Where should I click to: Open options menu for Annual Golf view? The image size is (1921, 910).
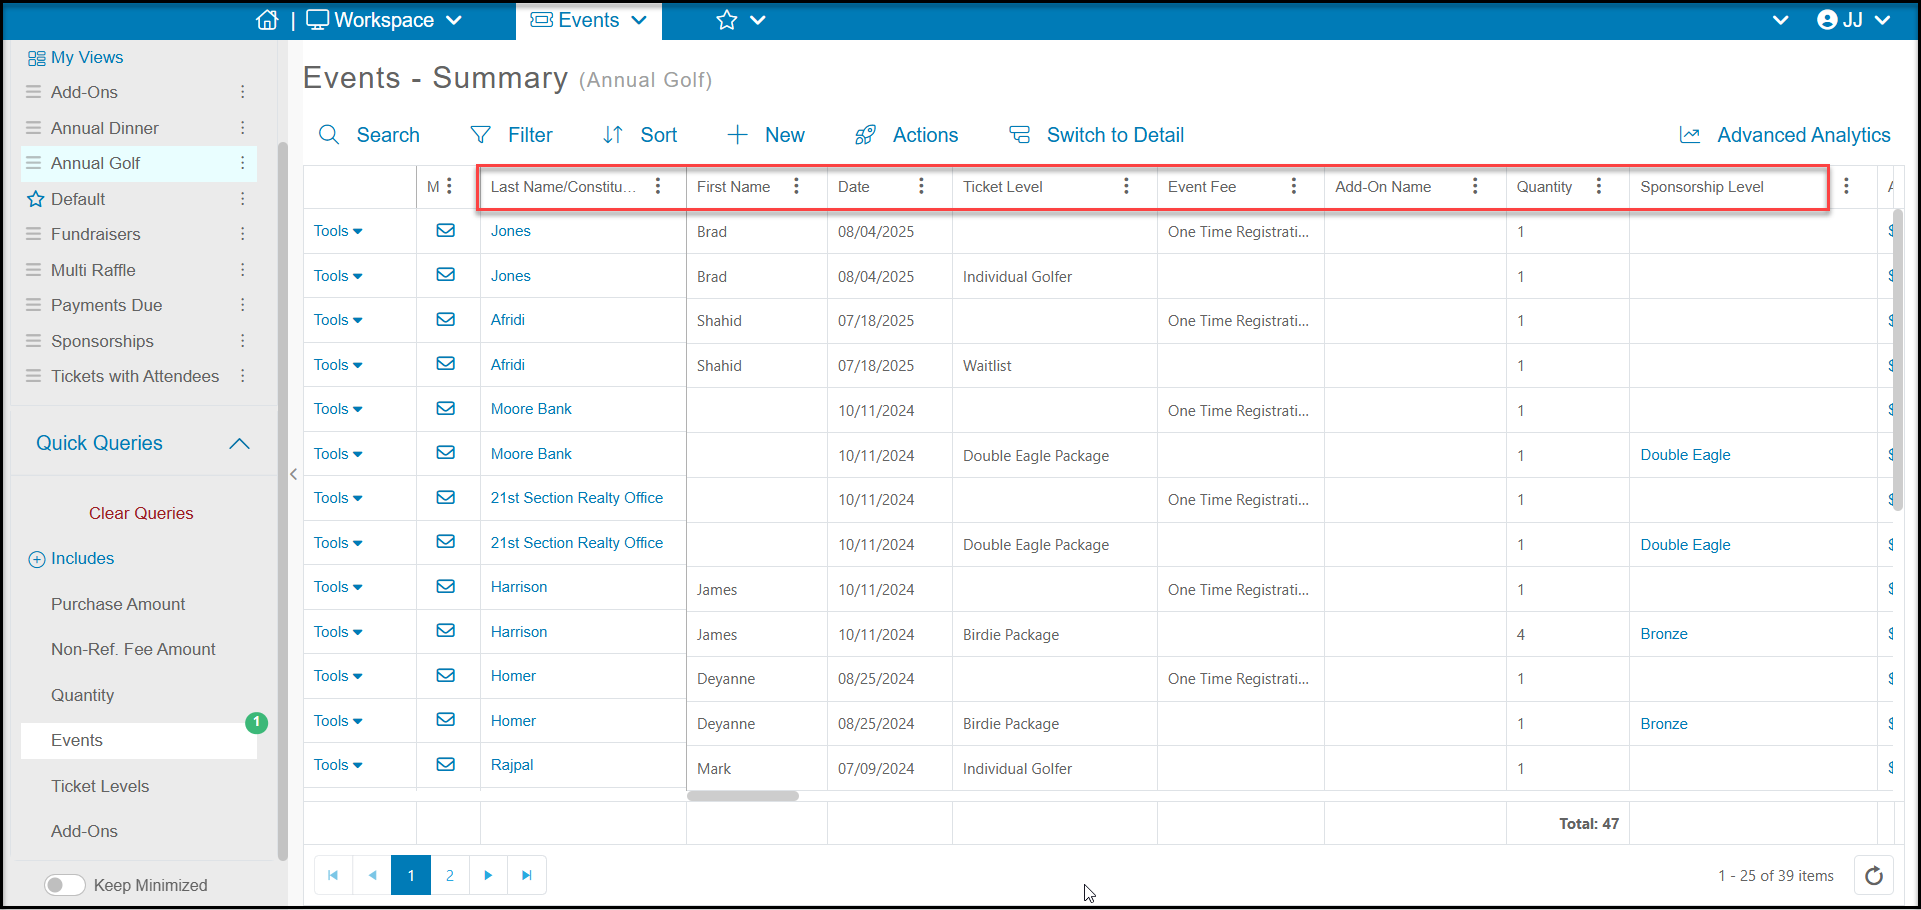pyautogui.click(x=243, y=163)
